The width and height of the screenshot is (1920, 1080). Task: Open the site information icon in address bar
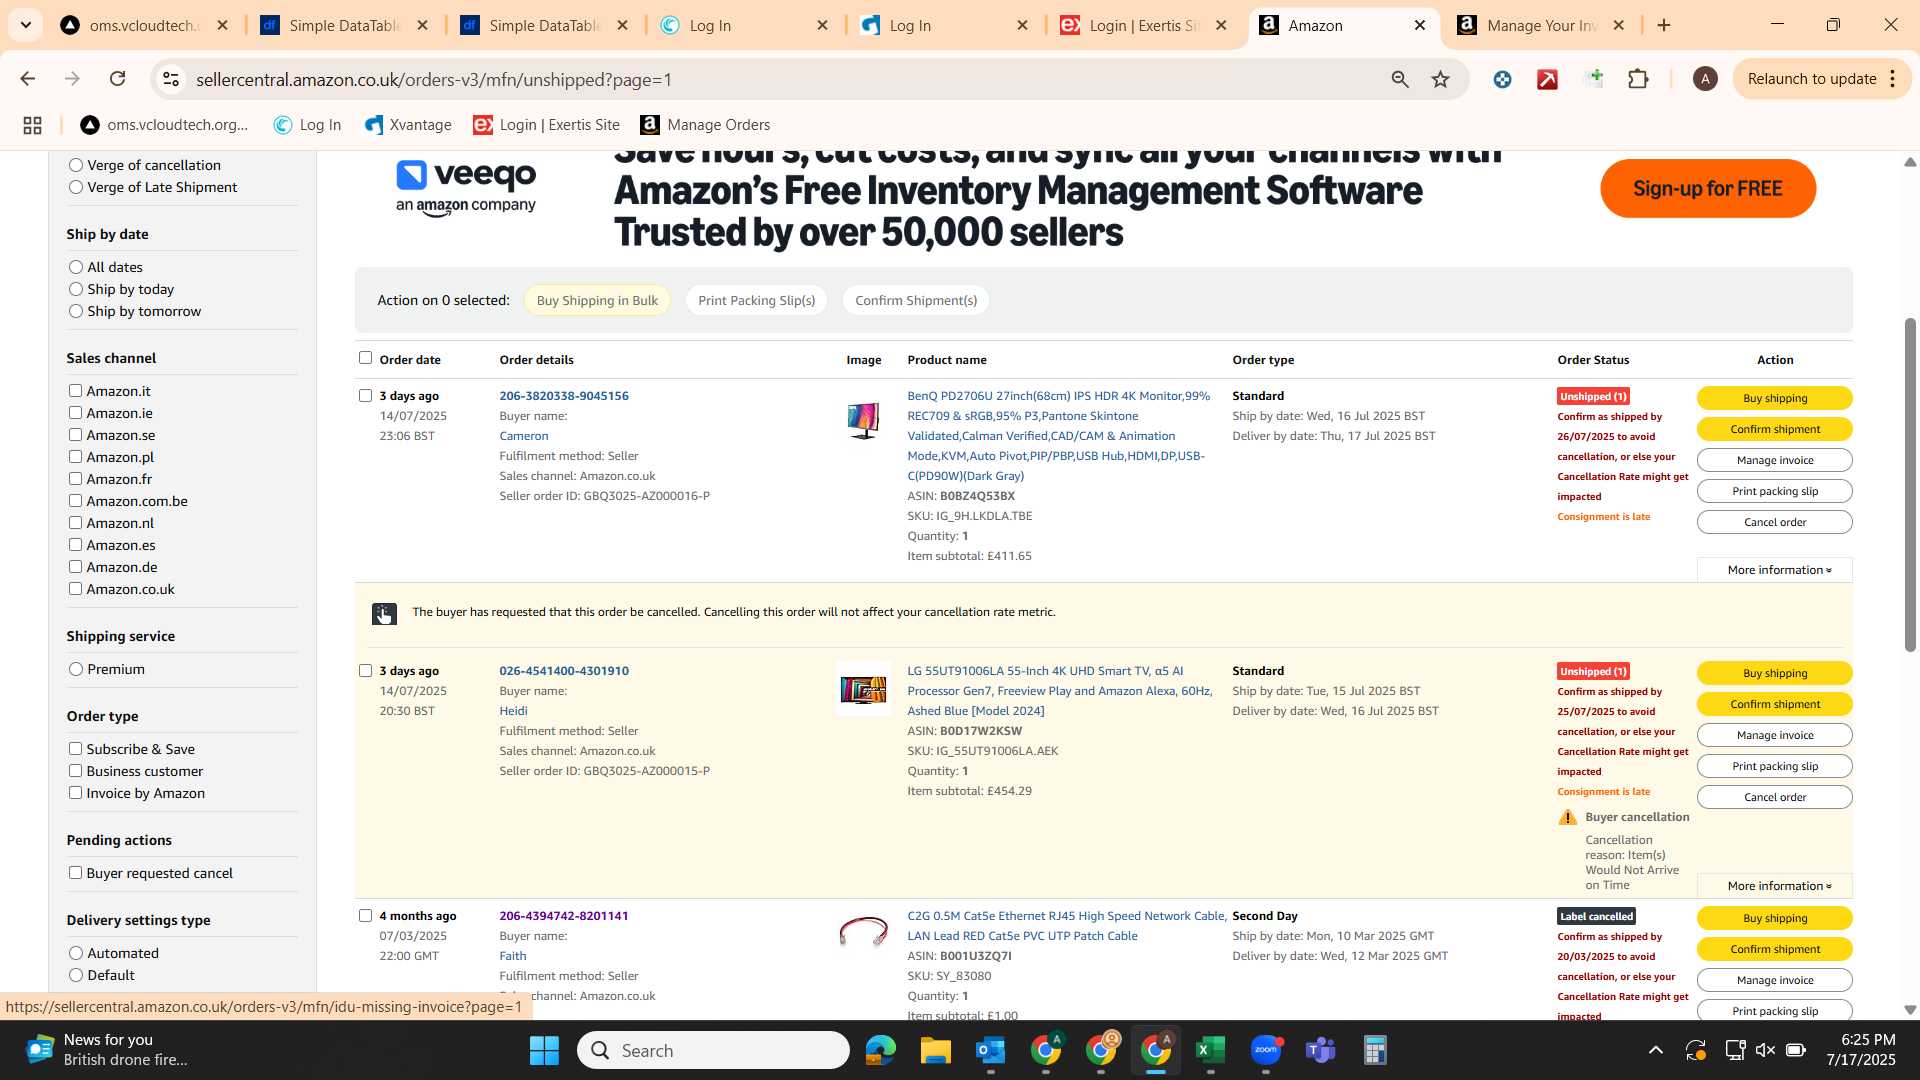tap(171, 79)
